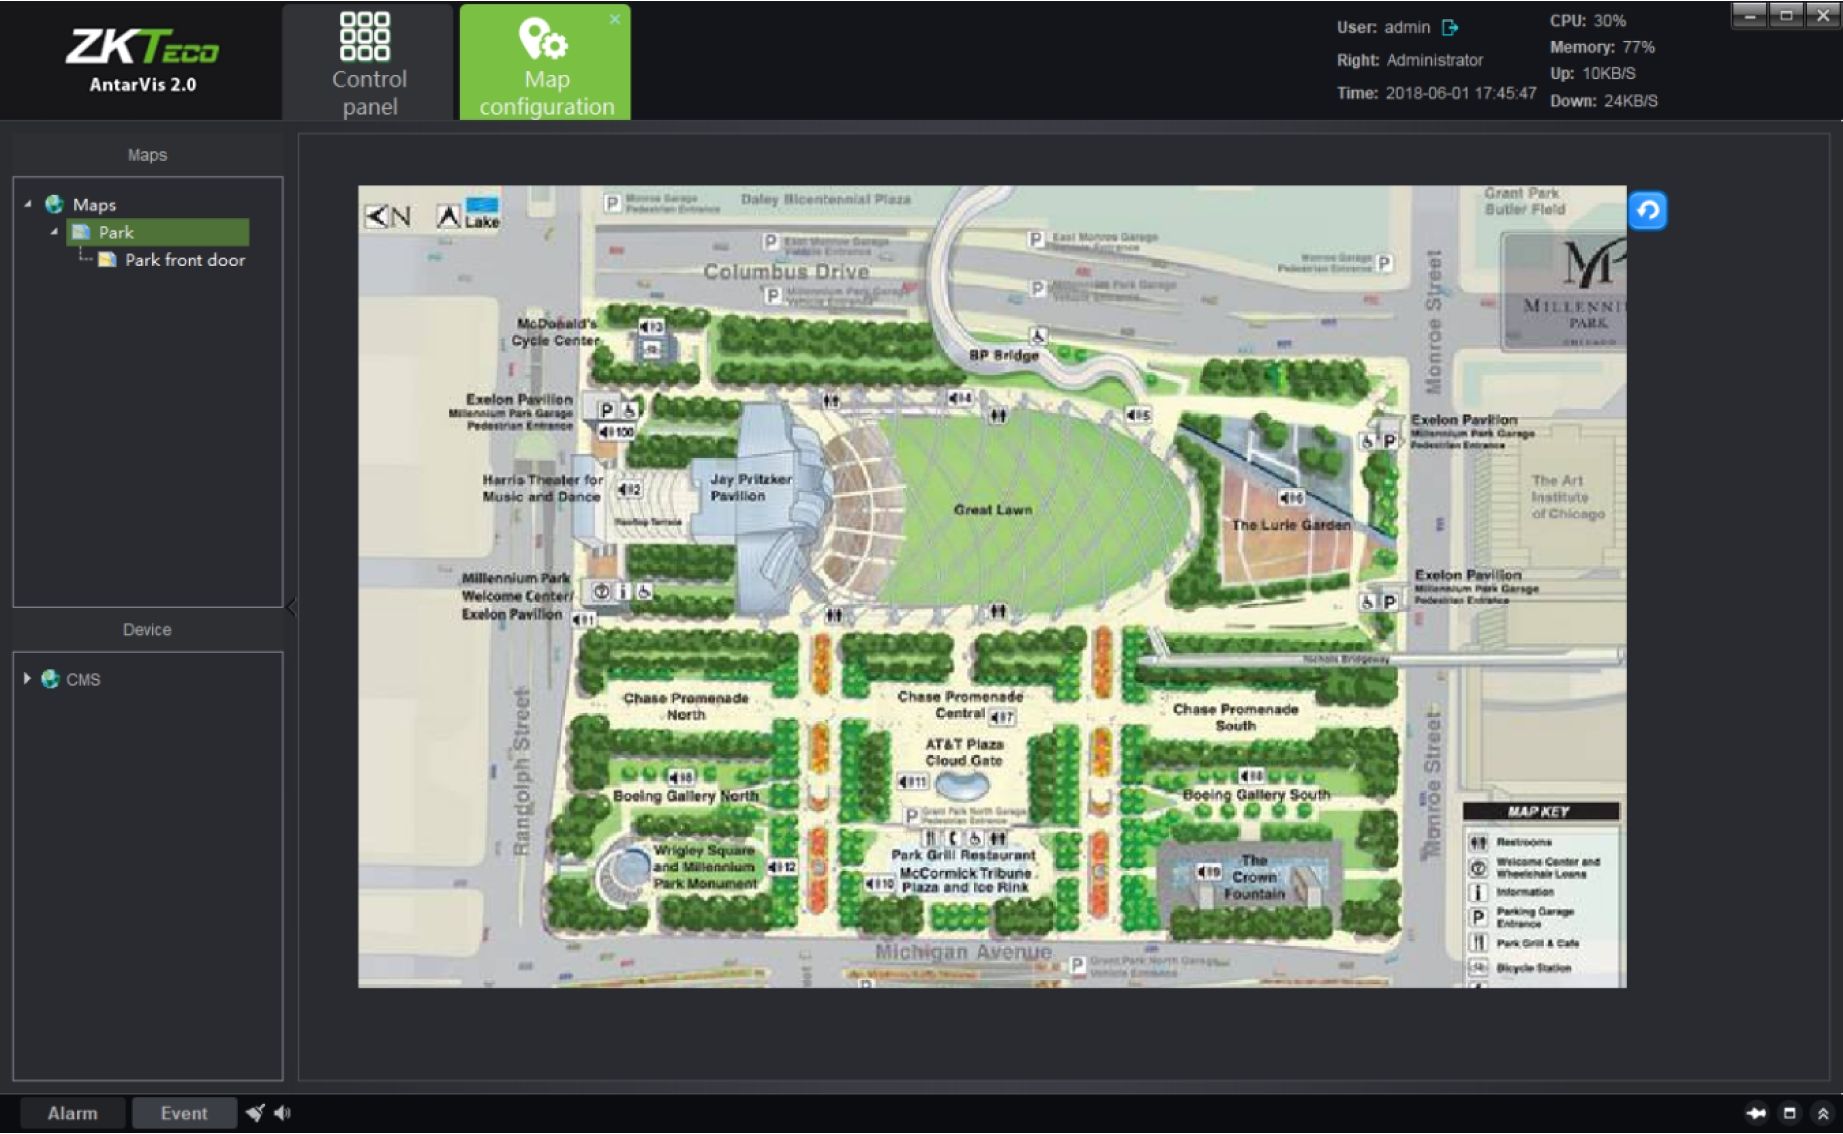Toggle the alarm sound speaker icon

(x=283, y=1113)
